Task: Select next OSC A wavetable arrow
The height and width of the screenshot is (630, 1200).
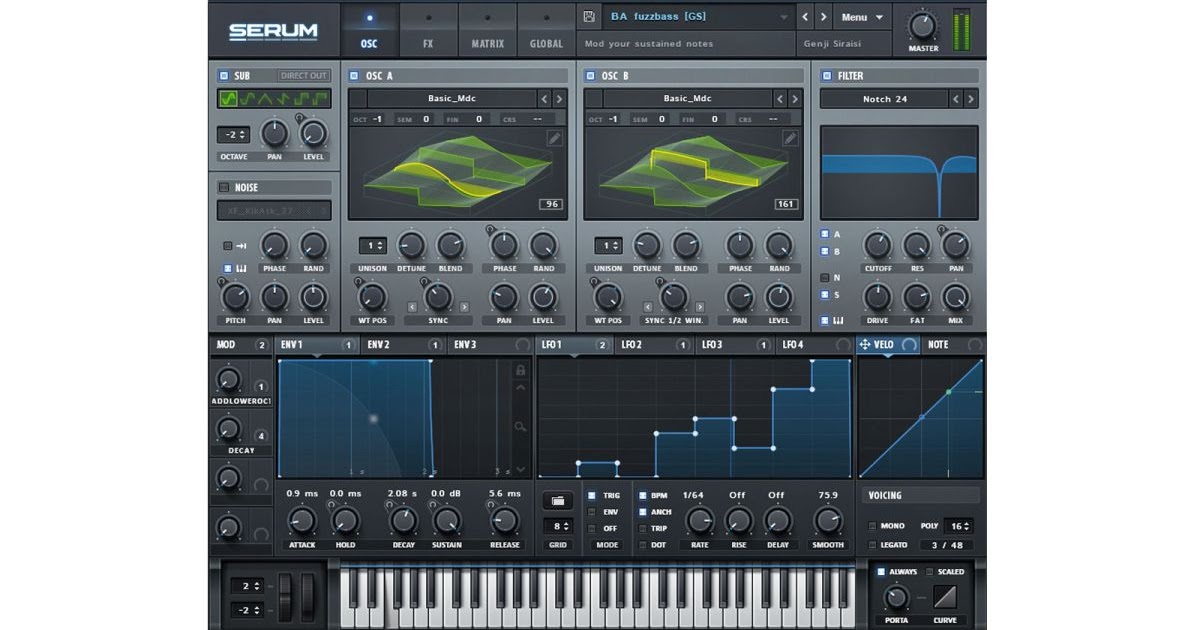Action: [x=559, y=99]
